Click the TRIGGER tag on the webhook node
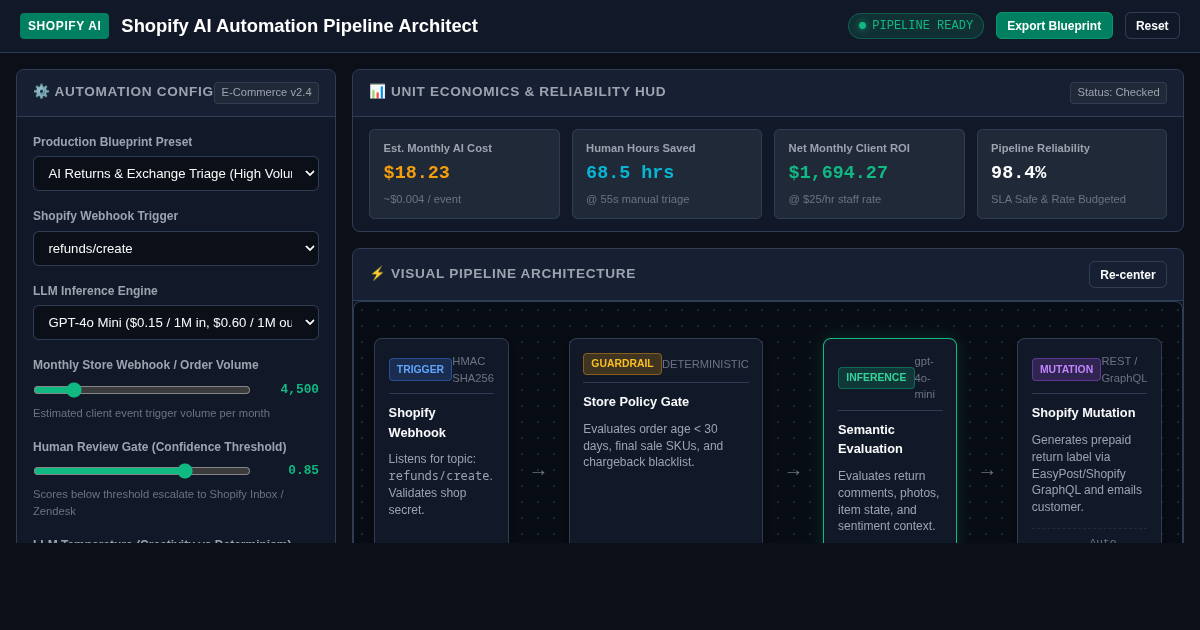Screen dimensions: 1200x630 tap(420, 369)
